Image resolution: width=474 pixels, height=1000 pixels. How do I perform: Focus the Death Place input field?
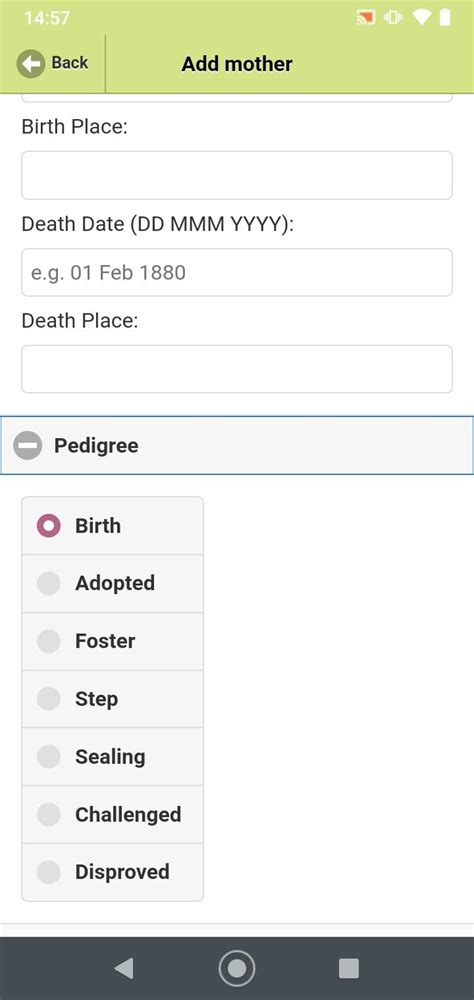(x=237, y=369)
